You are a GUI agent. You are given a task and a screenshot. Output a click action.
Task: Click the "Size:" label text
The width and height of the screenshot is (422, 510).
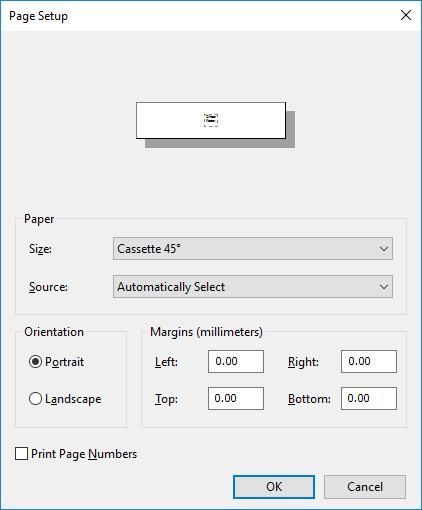coord(40,249)
